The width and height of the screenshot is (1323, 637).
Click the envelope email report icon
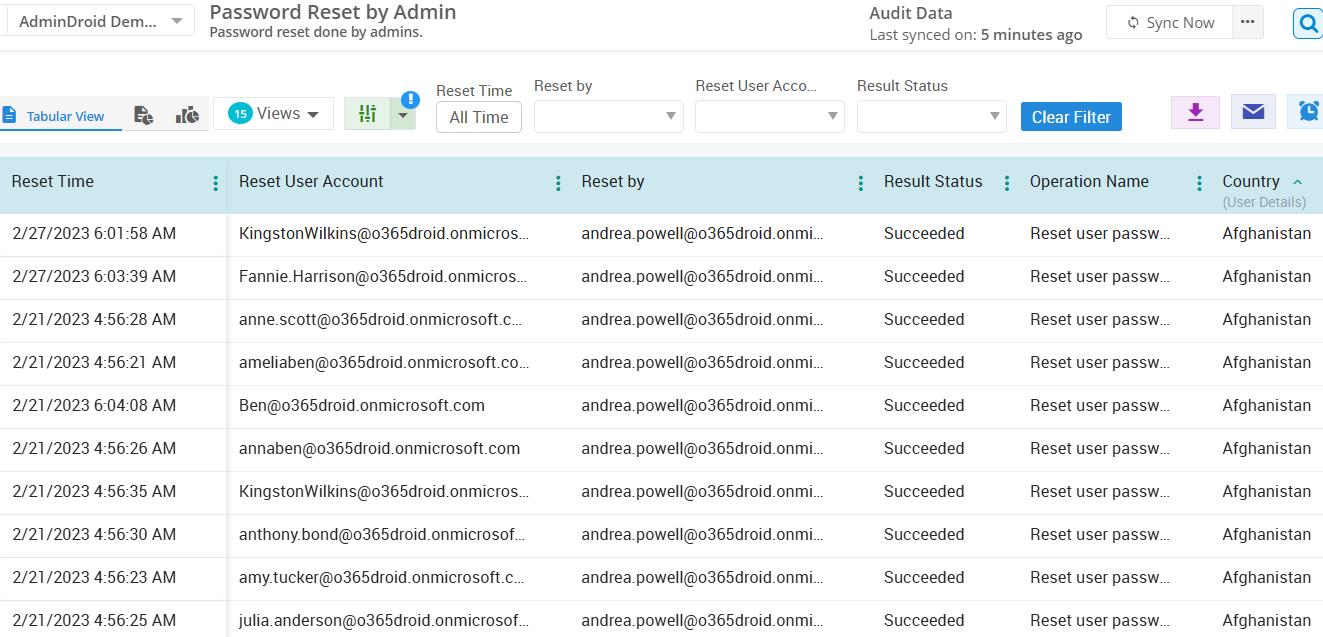(x=1253, y=112)
